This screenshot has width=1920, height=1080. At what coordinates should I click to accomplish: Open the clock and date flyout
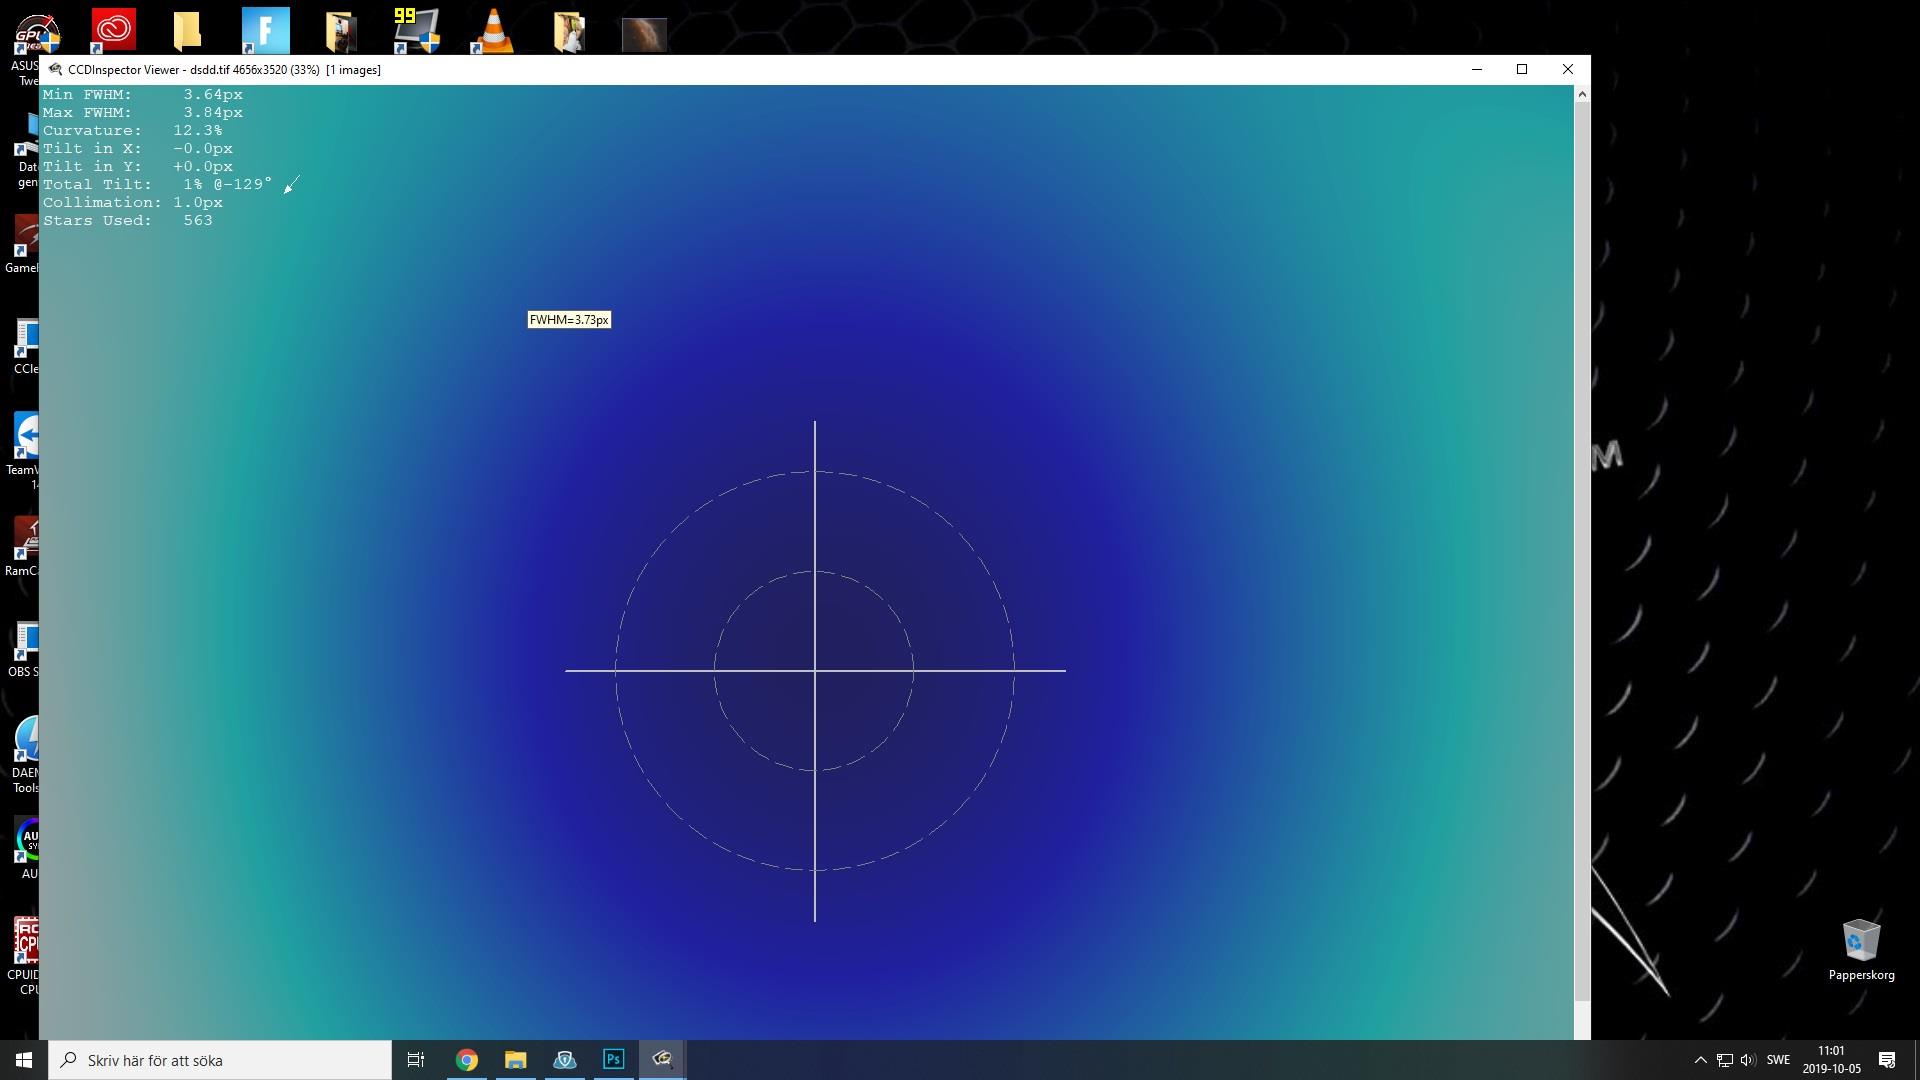tap(1831, 1060)
